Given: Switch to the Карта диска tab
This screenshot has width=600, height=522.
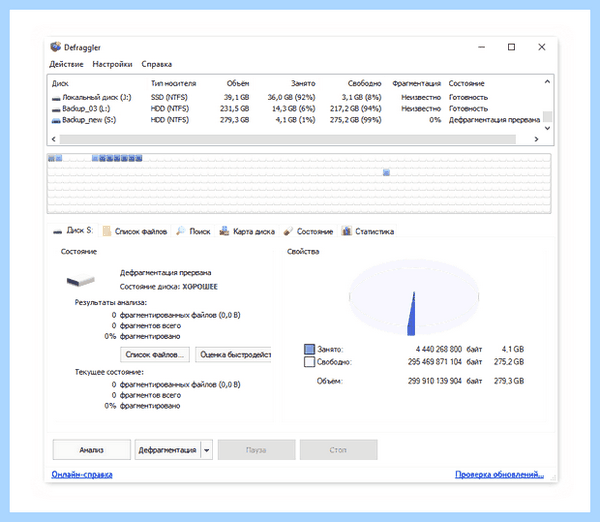Looking at the screenshot, I should tap(247, 231).
